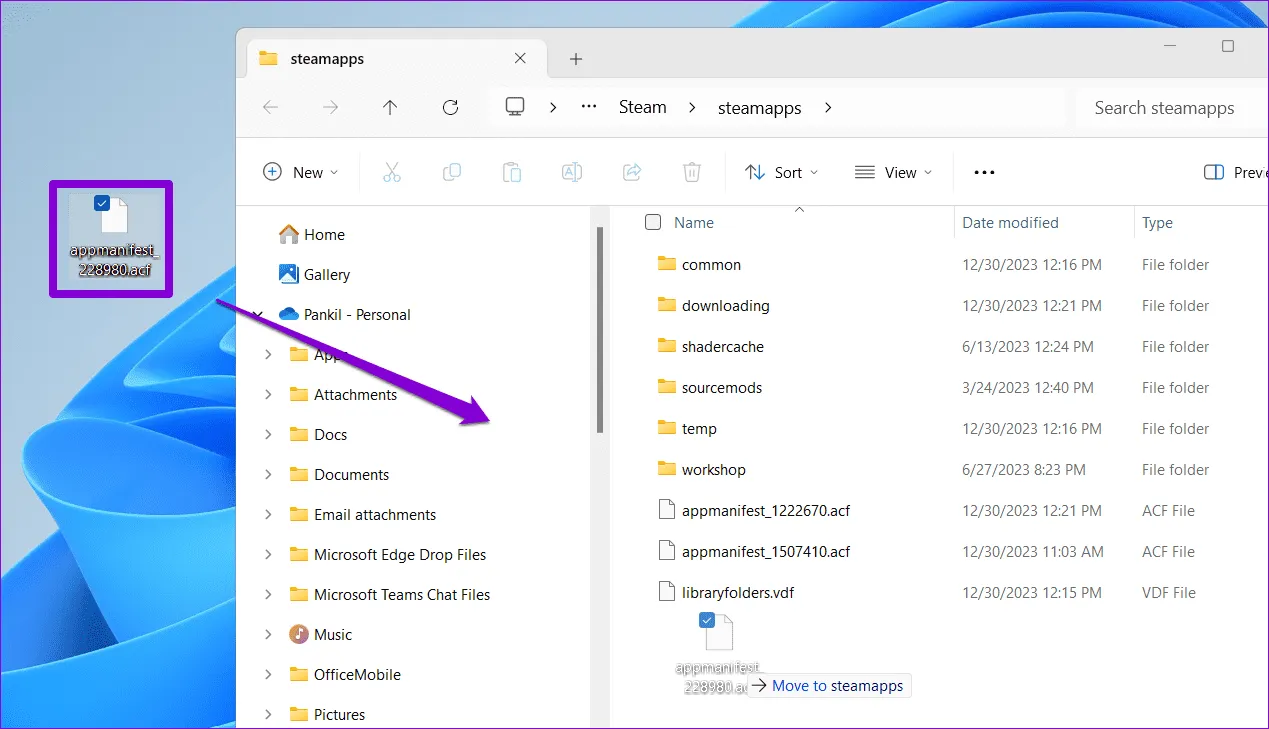
Task: Click the Delete trash can icon
Action: (691, 172)
